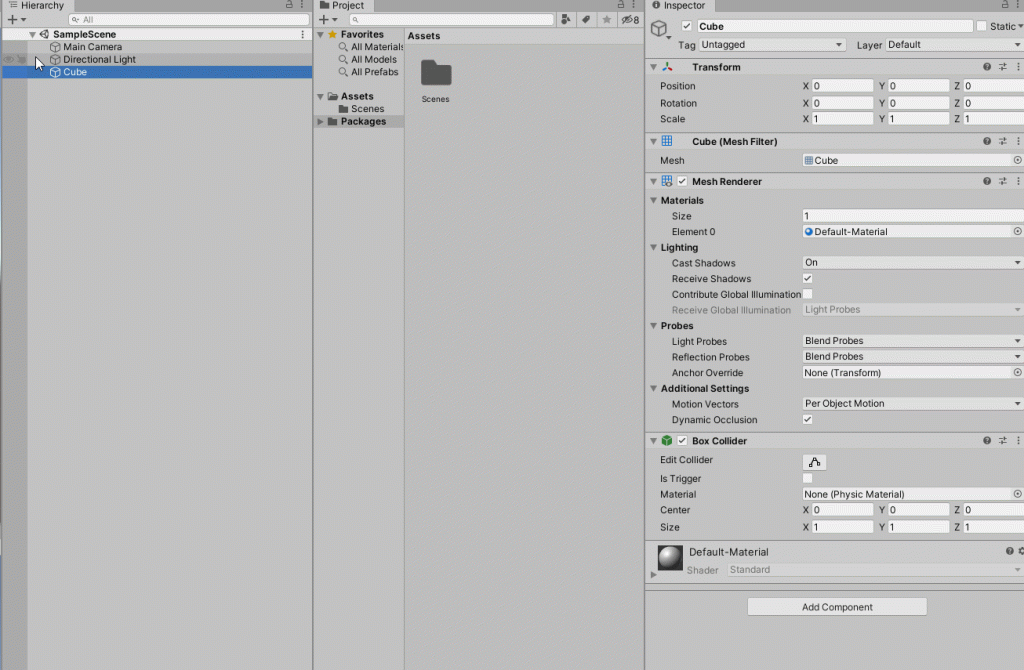
Task: Enable Is Trigger on the Box Collider
Action: coord(808,478)
